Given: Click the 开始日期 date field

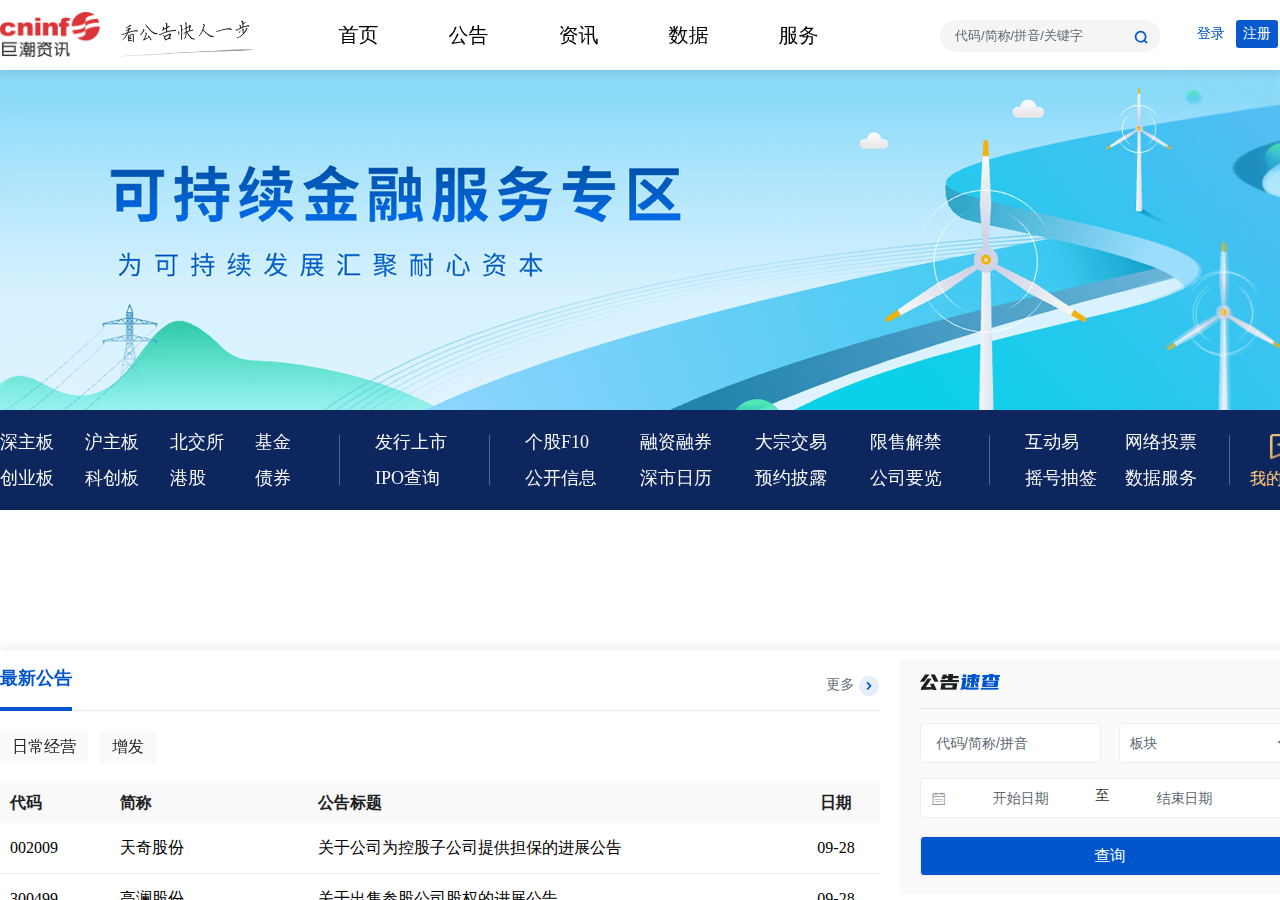Looking at the screenshot, I should [x=1020, y=798].
